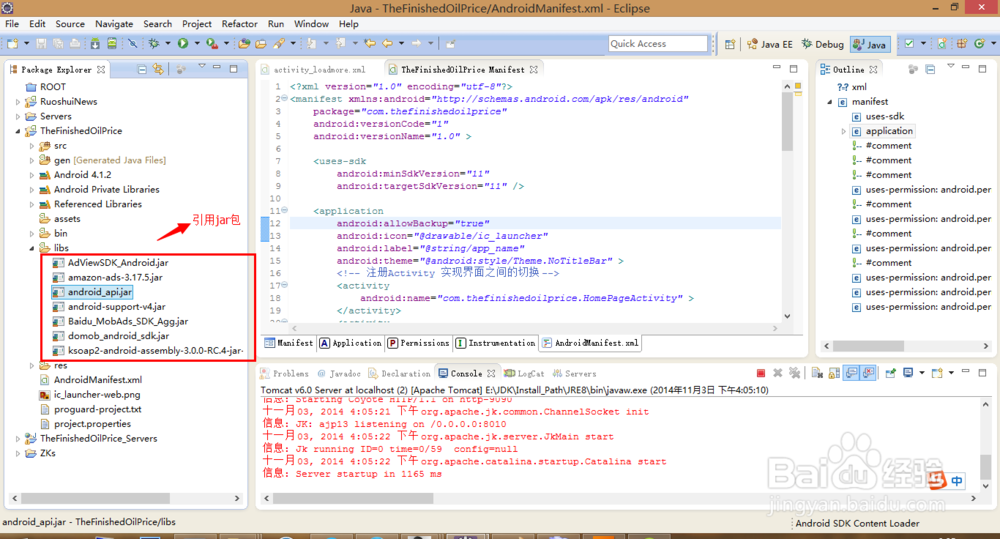Click the new Android XML file toolbar icon

click(942, 43)
